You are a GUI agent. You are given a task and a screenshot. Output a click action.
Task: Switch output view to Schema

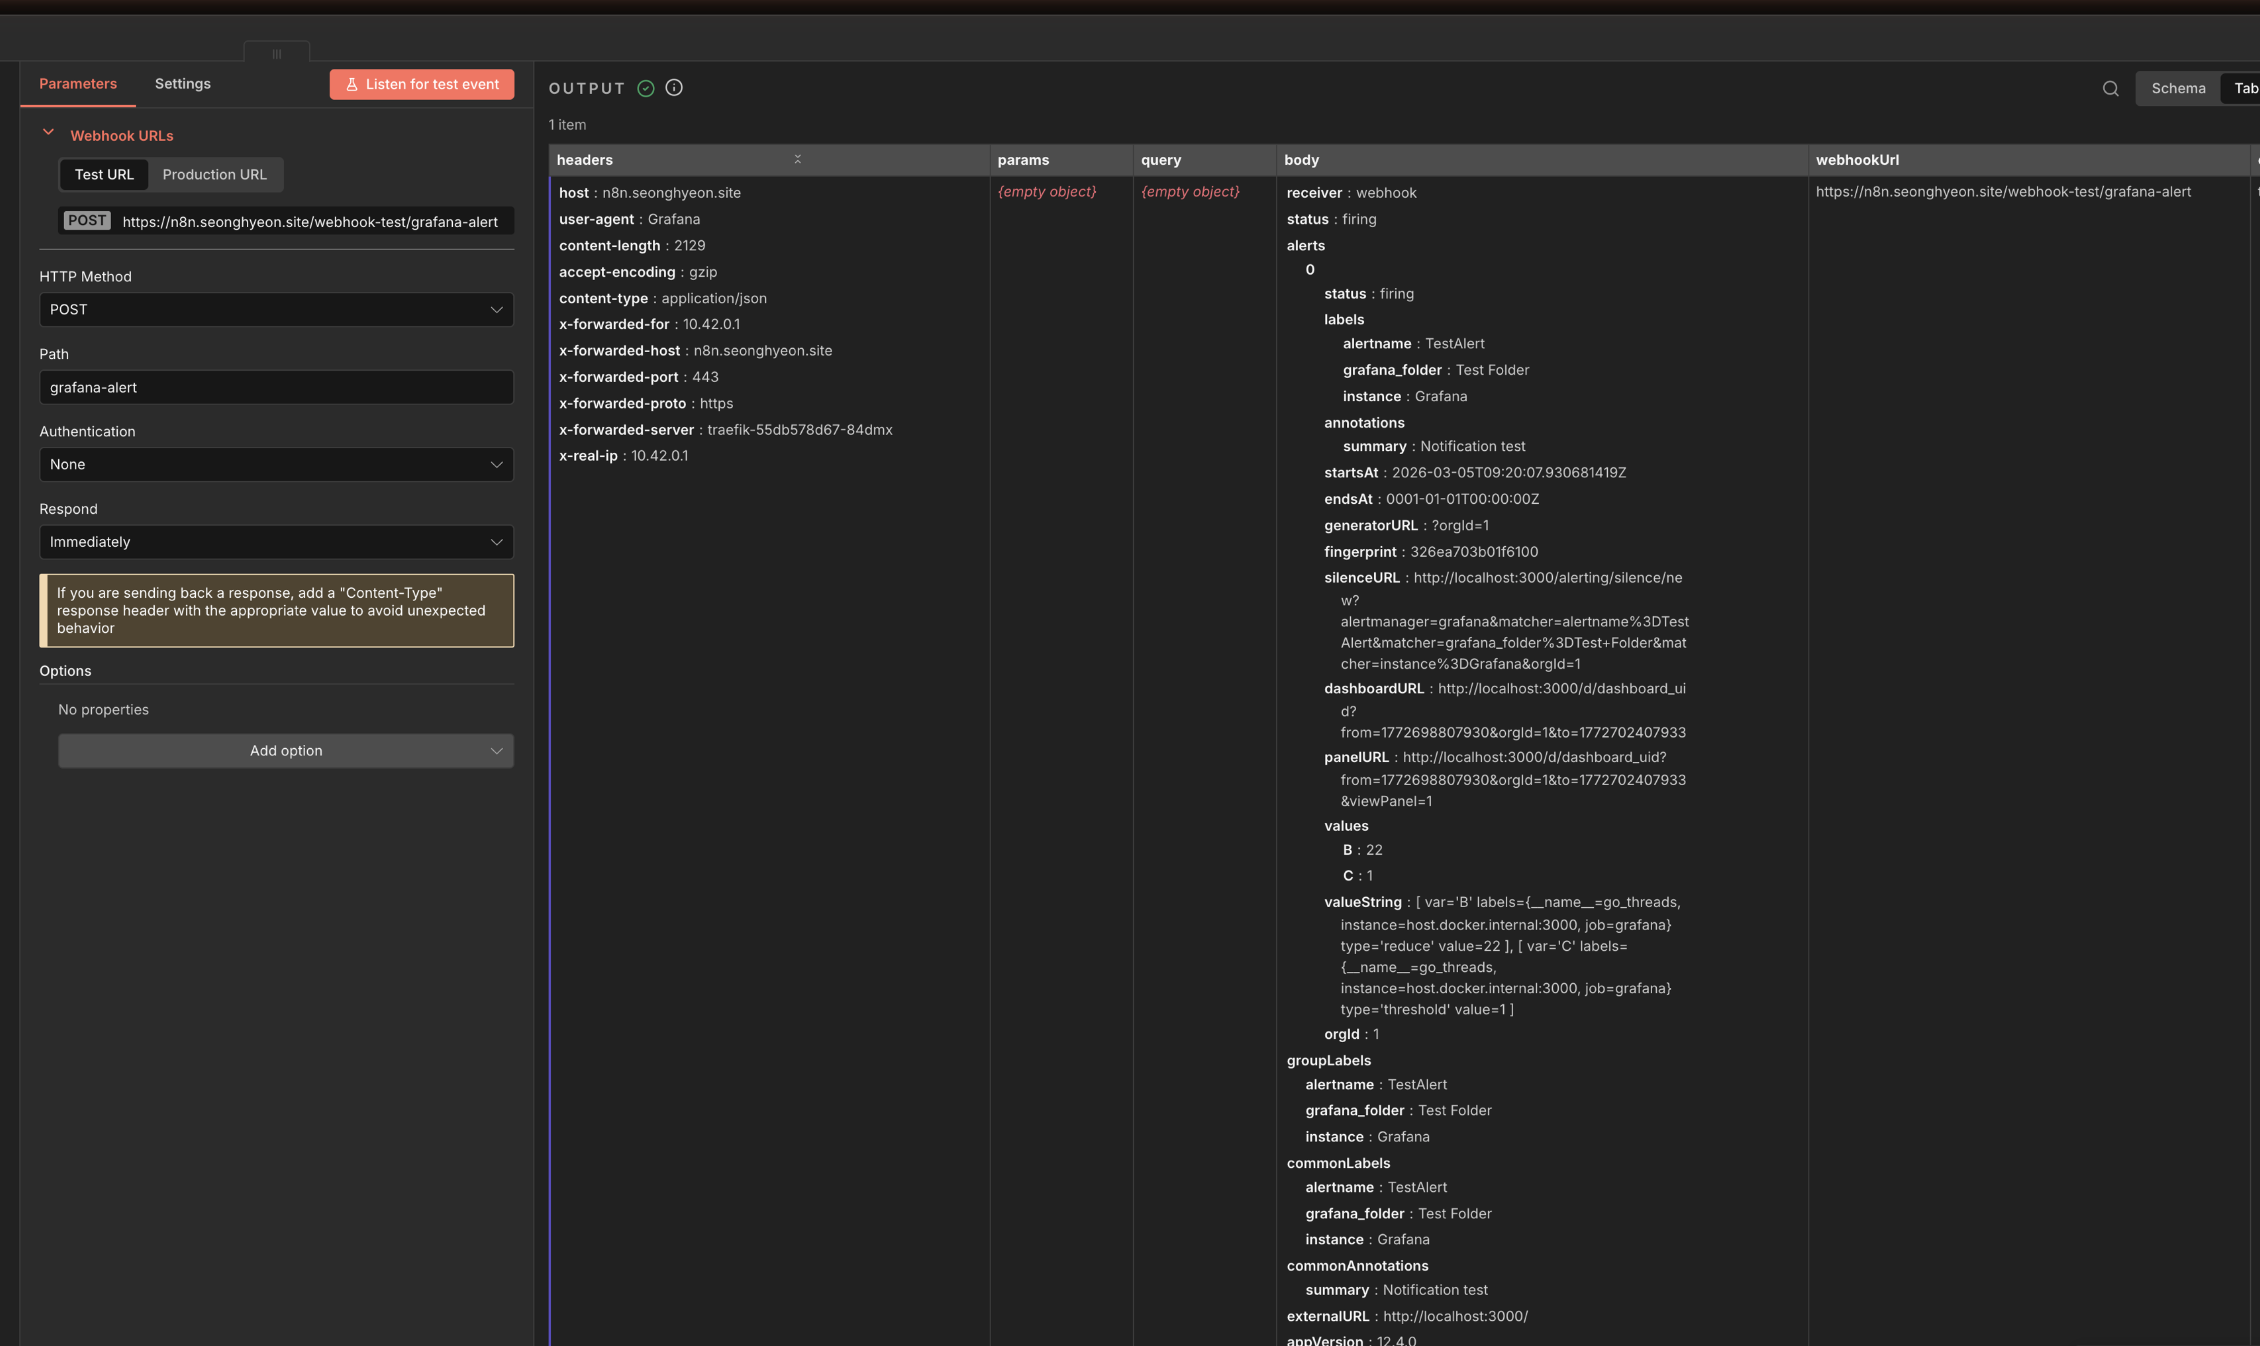coord(2178,88)
